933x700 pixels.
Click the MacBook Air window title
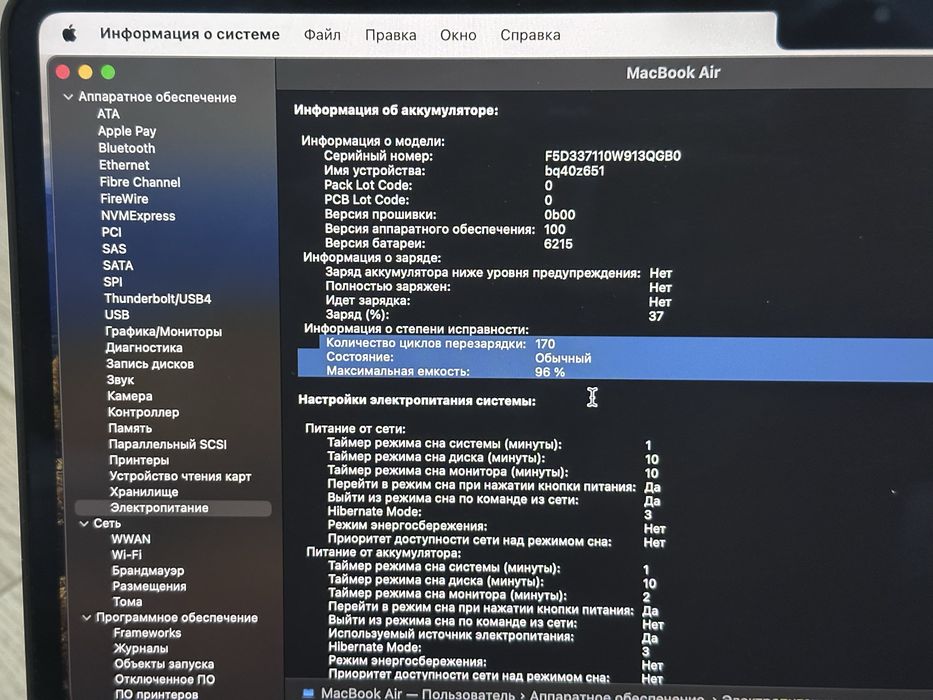point(673,73)
